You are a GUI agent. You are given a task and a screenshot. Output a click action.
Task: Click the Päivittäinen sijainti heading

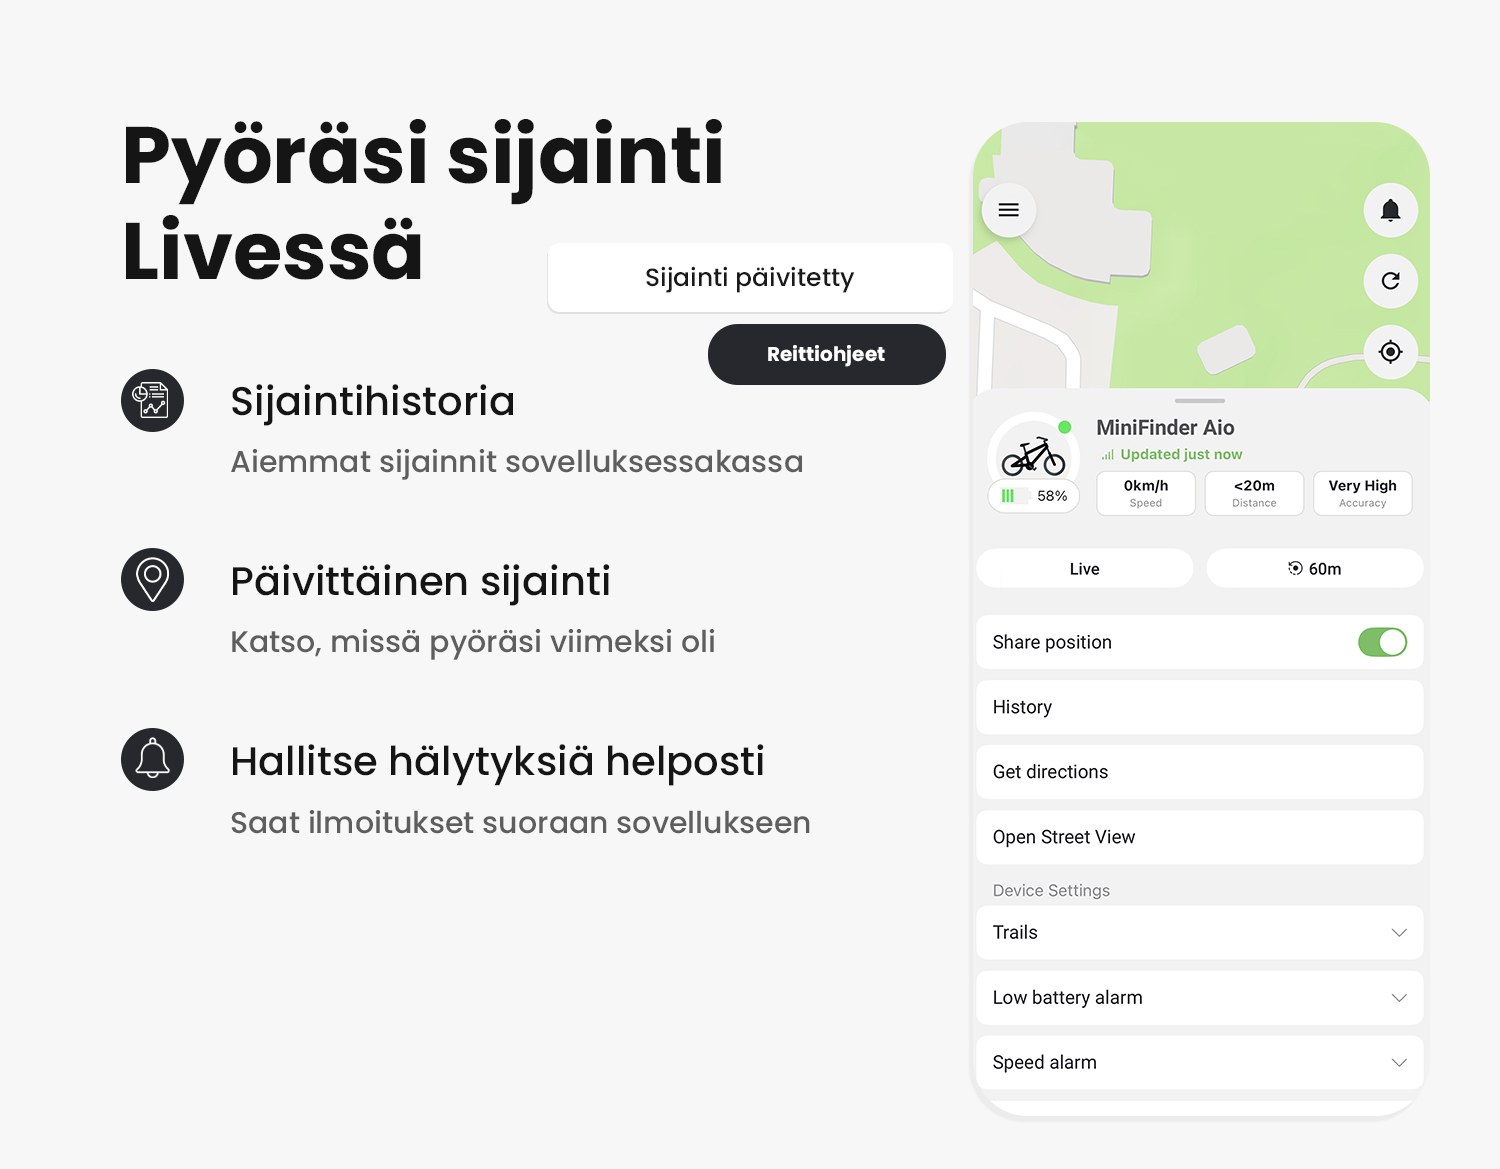tap(420, 581)
